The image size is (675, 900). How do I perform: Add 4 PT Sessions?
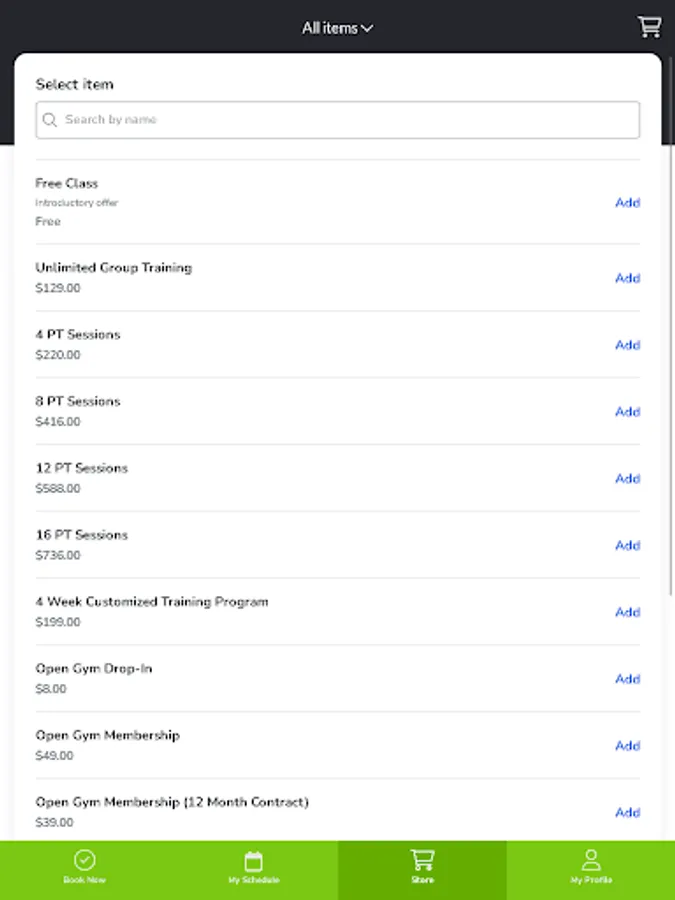627,345
